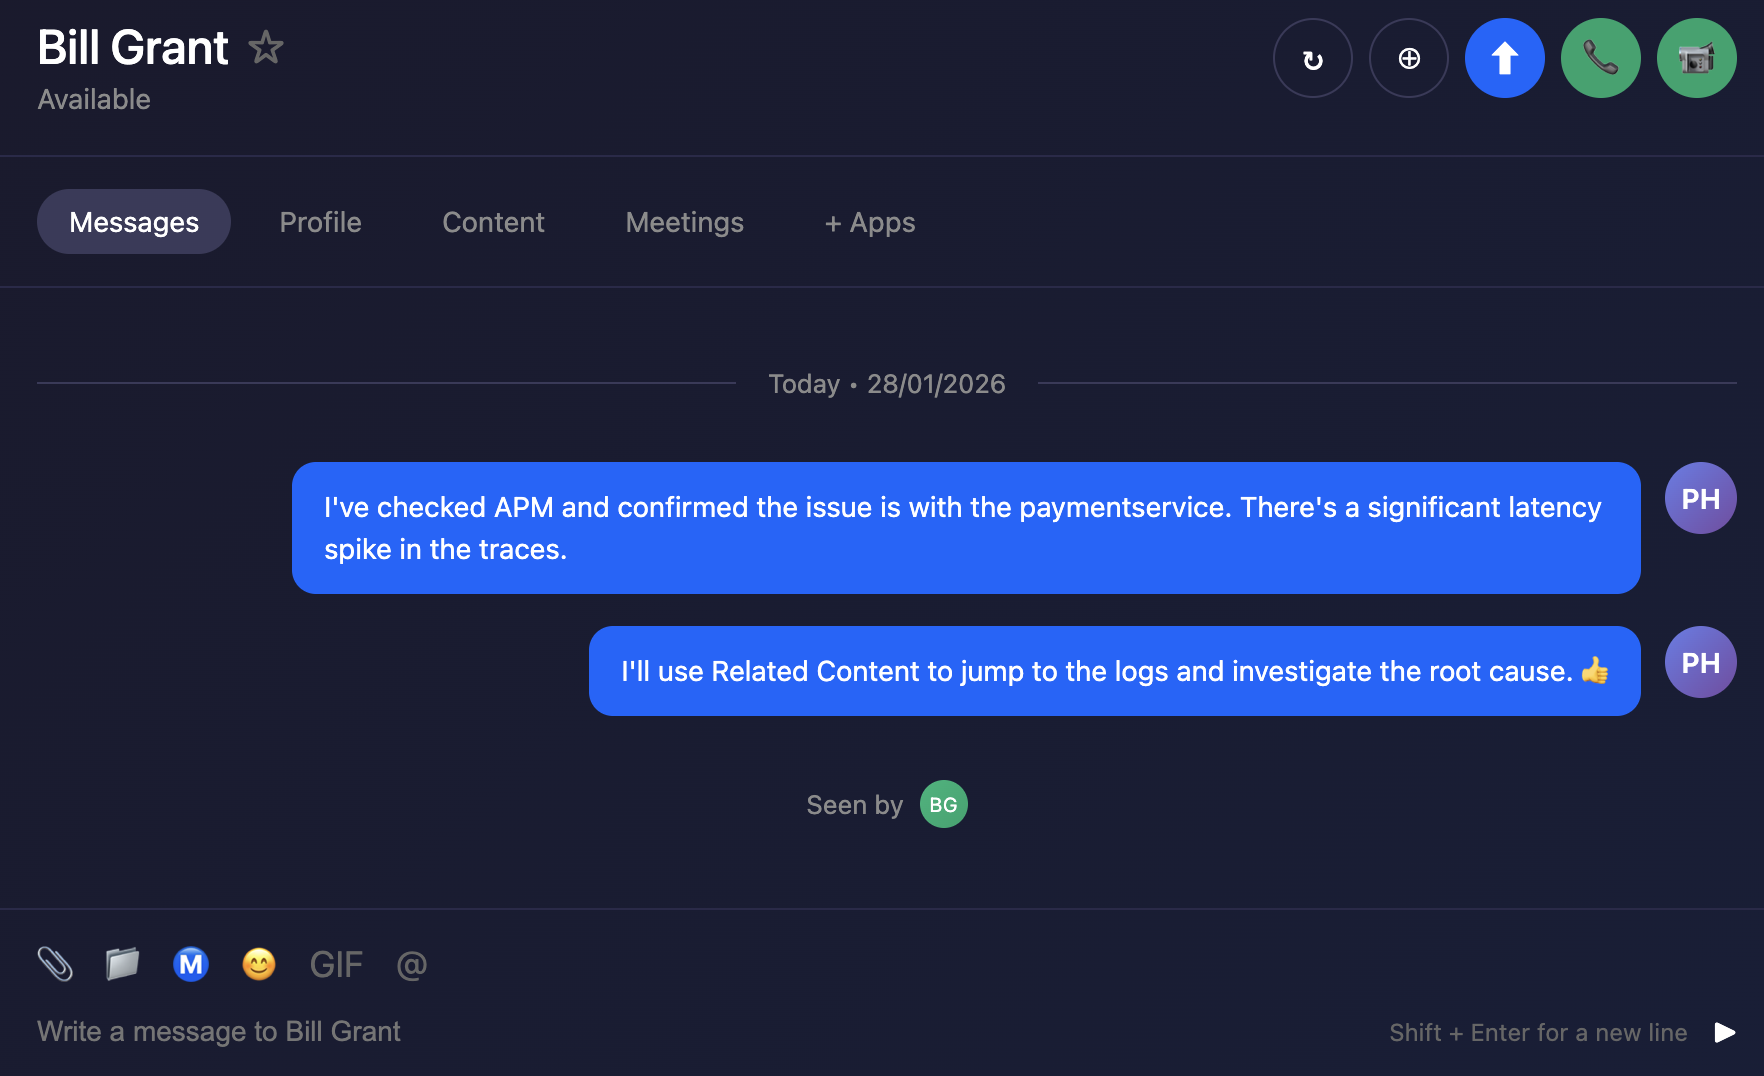Open the Content tab
The width and height of the screenshot is (1764, 1076).
point(493,222)
